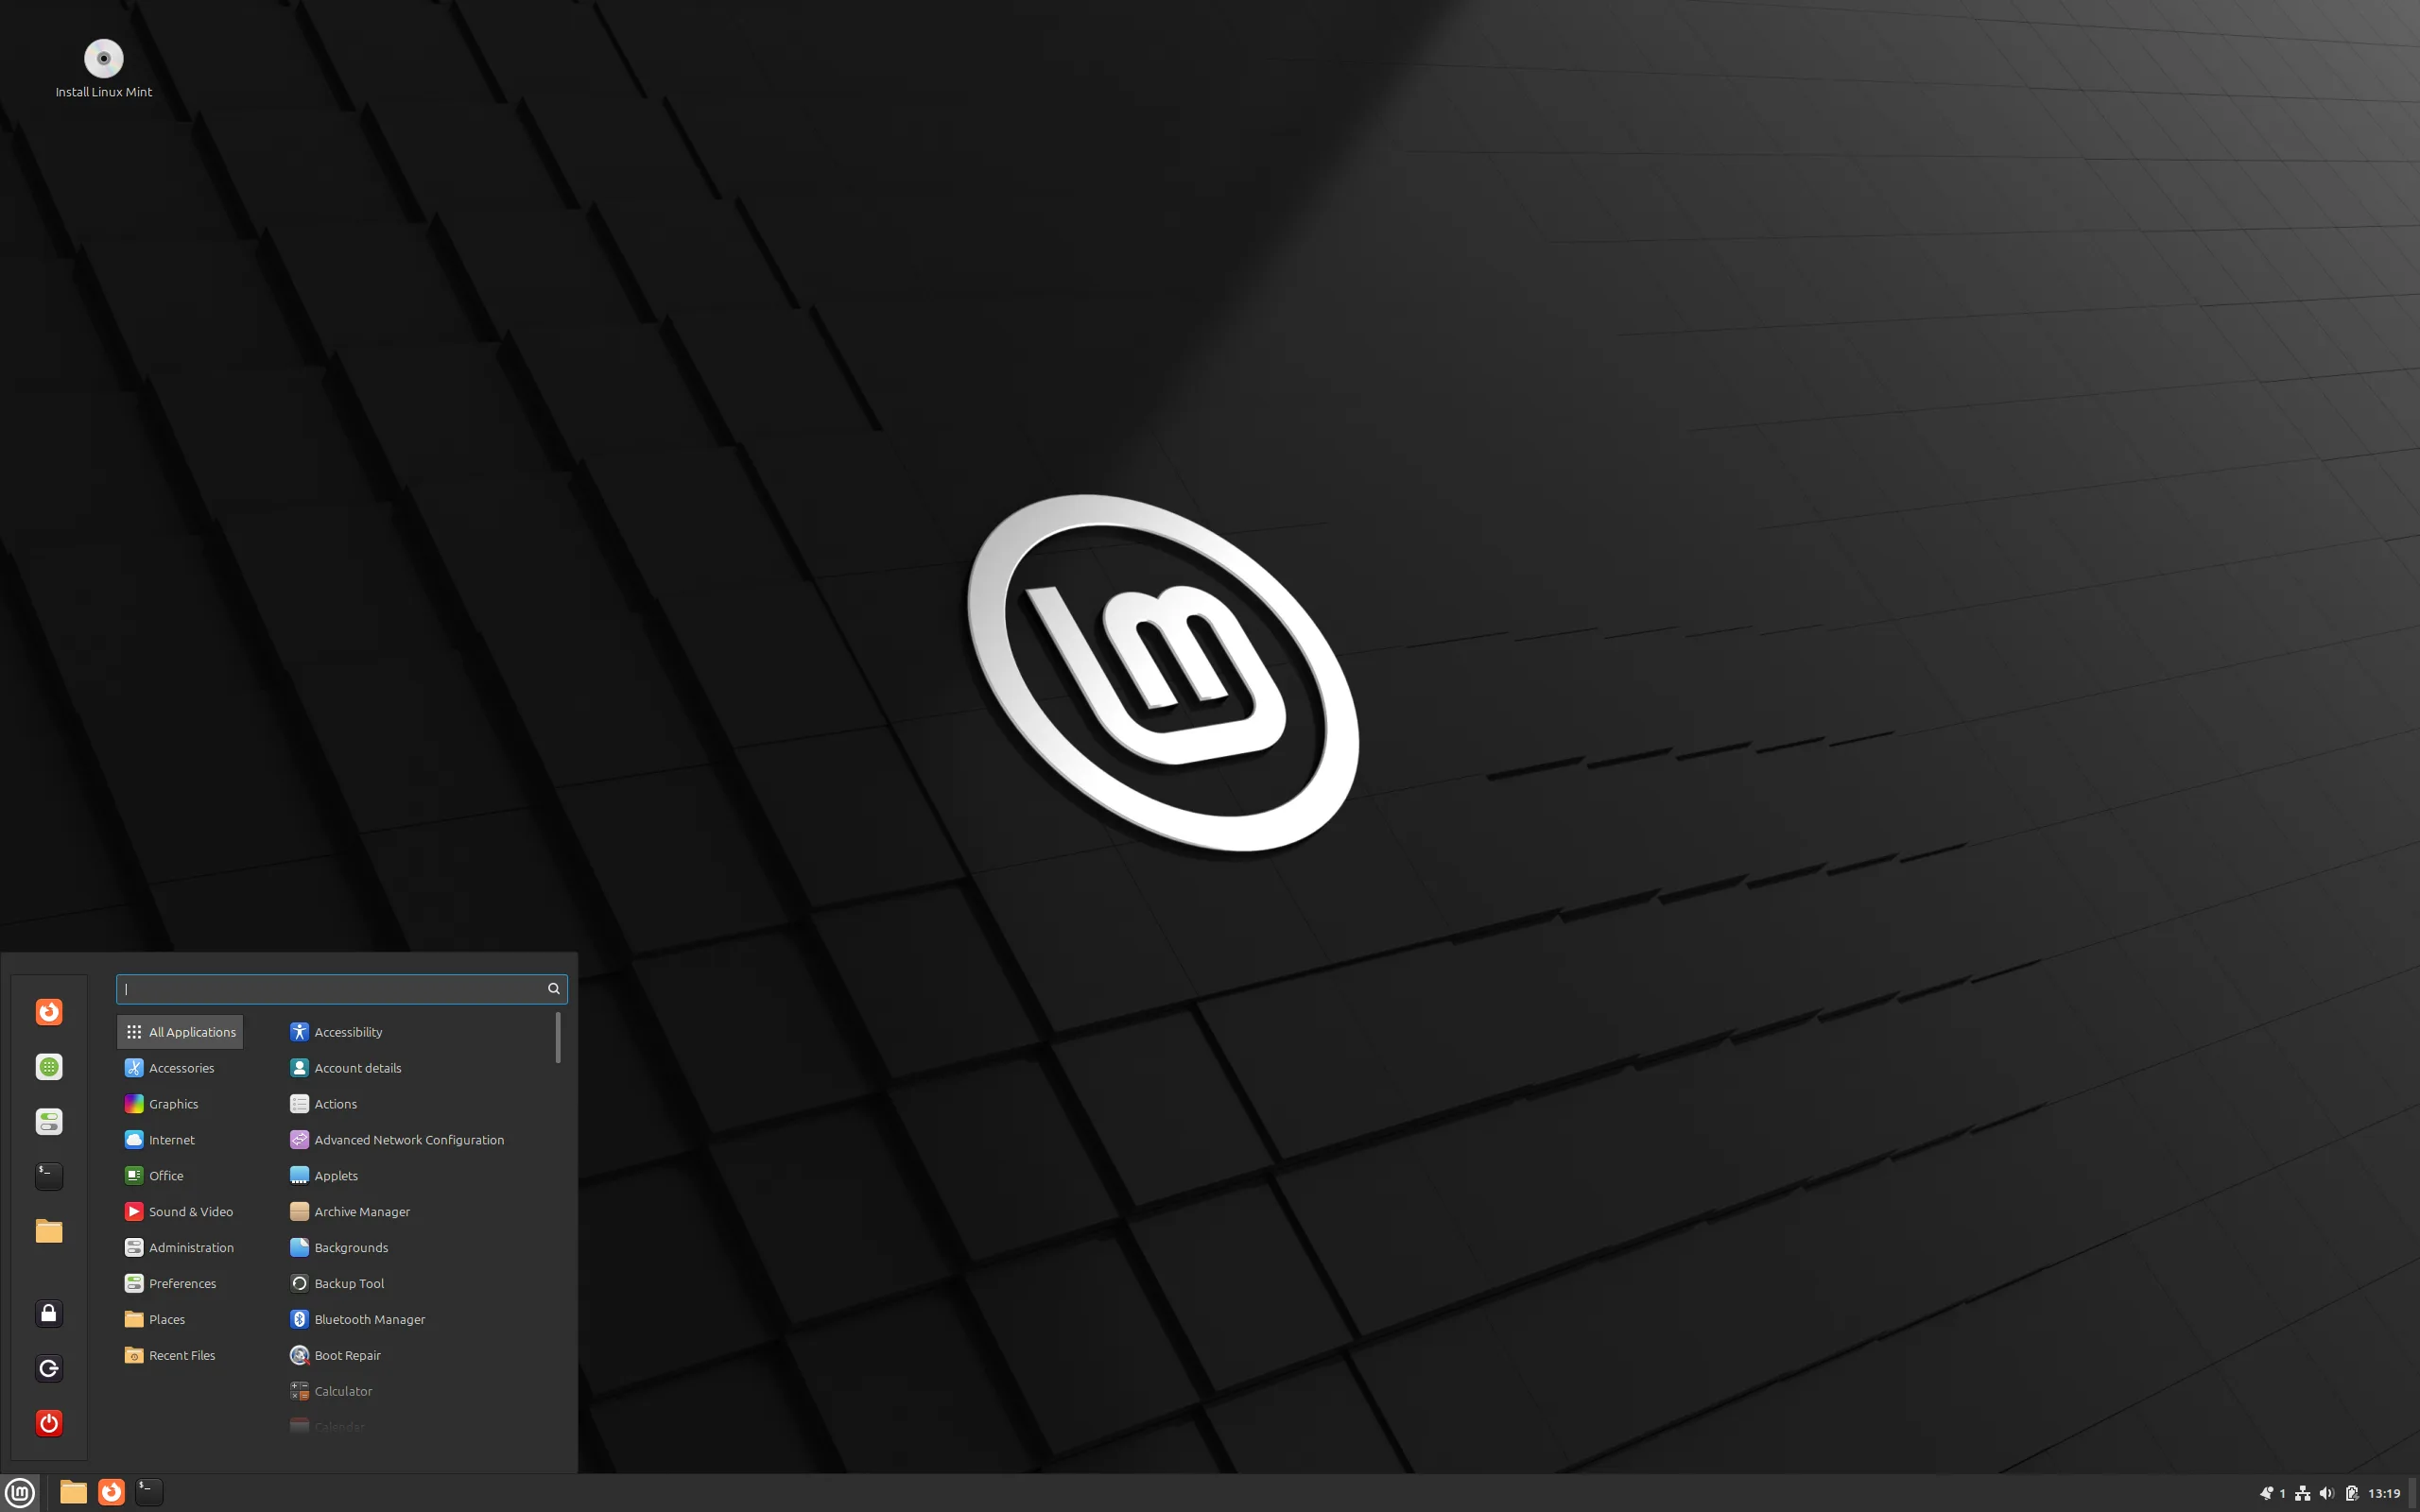2420x1512 pixels.
Task: Expand the Accessories category
Action: tap(180, 1067)
